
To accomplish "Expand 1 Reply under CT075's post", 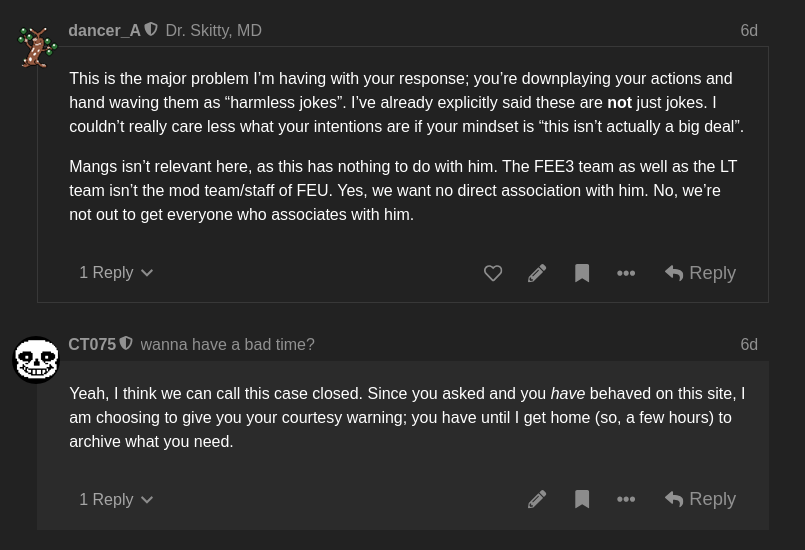I will [116, 499].
